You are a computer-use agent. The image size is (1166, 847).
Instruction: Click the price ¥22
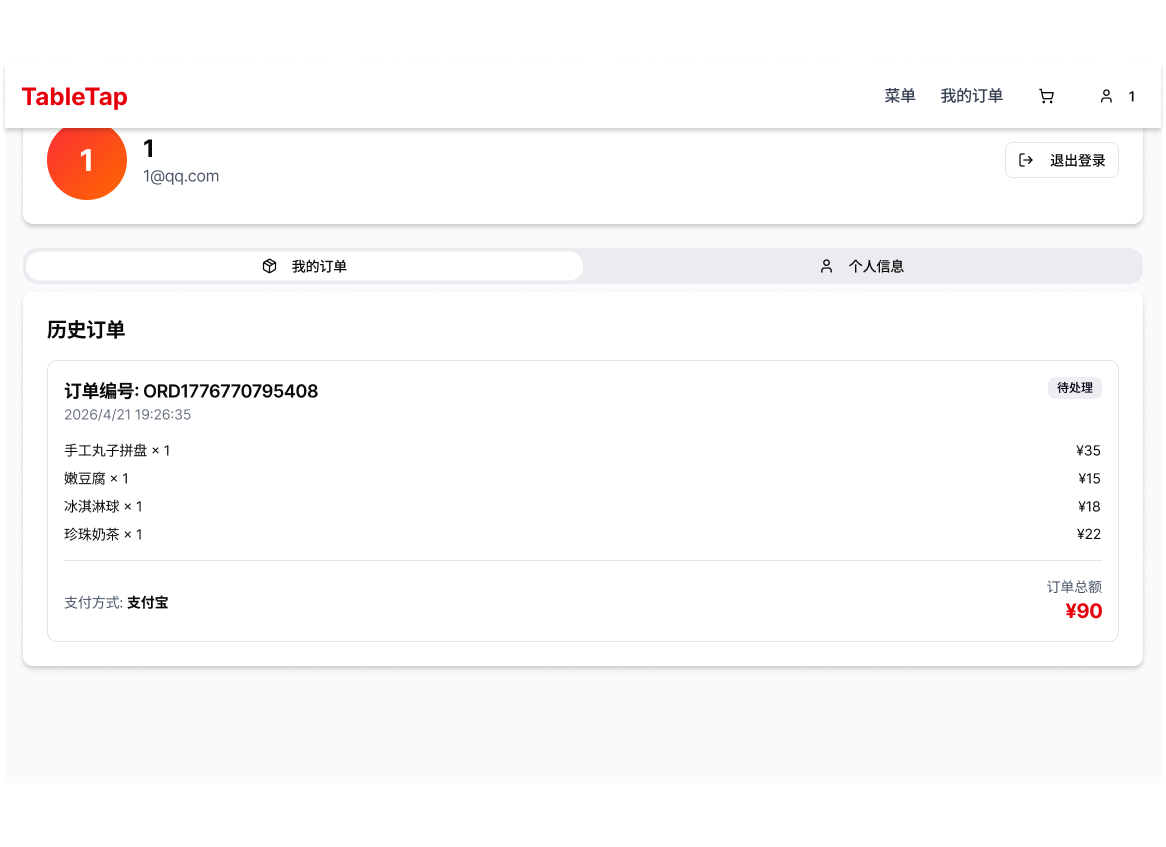click(x=1089, y=534)
